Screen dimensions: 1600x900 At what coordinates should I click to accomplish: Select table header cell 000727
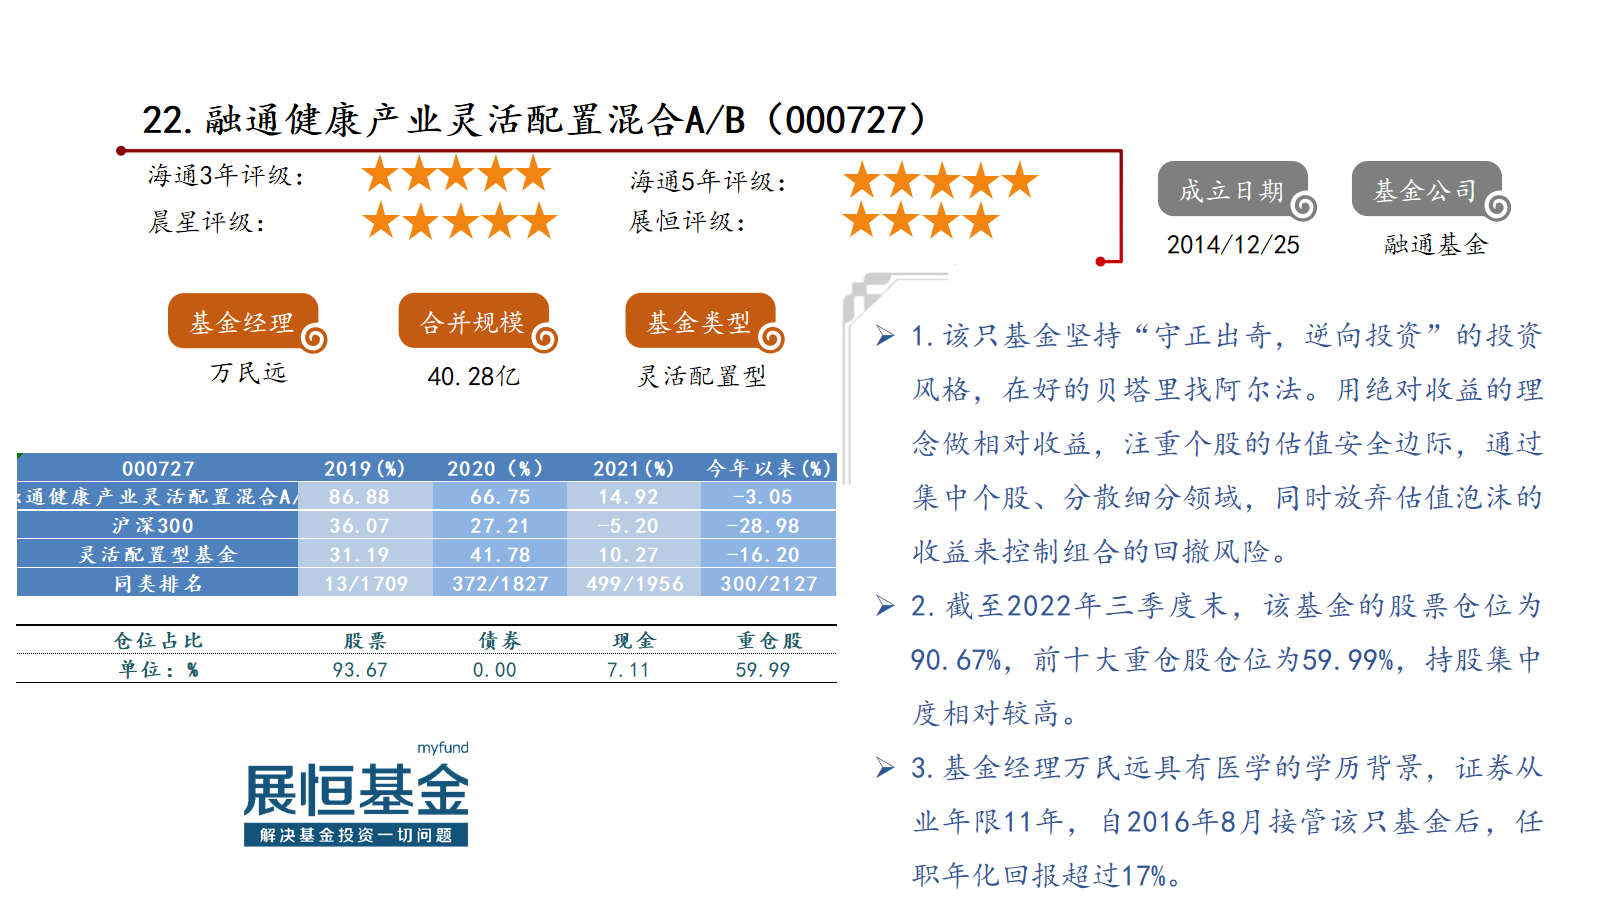[x=158, y=468]
